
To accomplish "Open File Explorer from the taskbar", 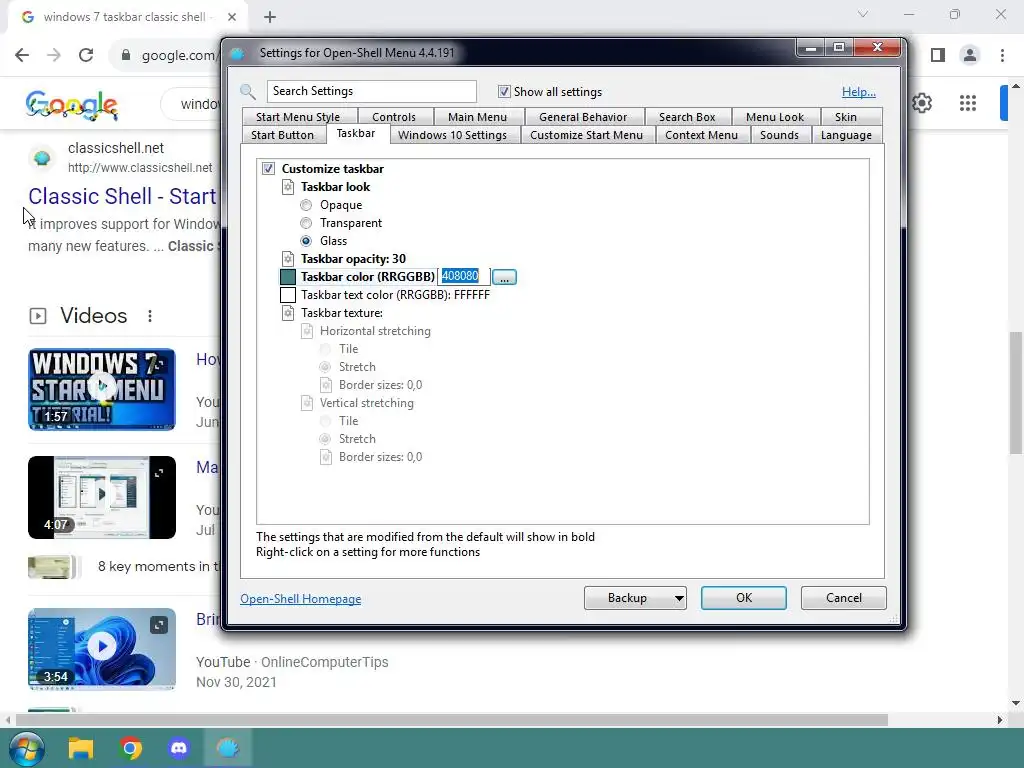I will click(81, 748).
